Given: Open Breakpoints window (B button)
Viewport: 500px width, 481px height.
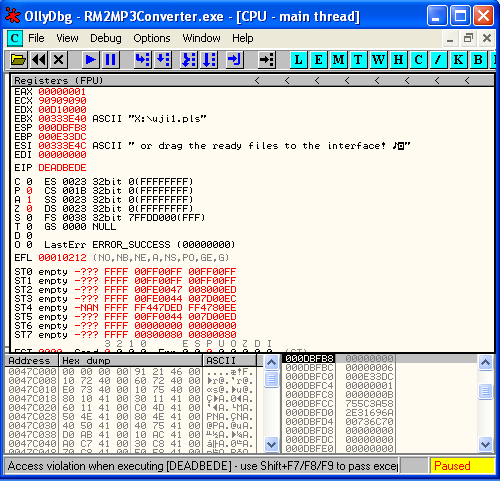Looking at the screenshot, I should point(478,60).
